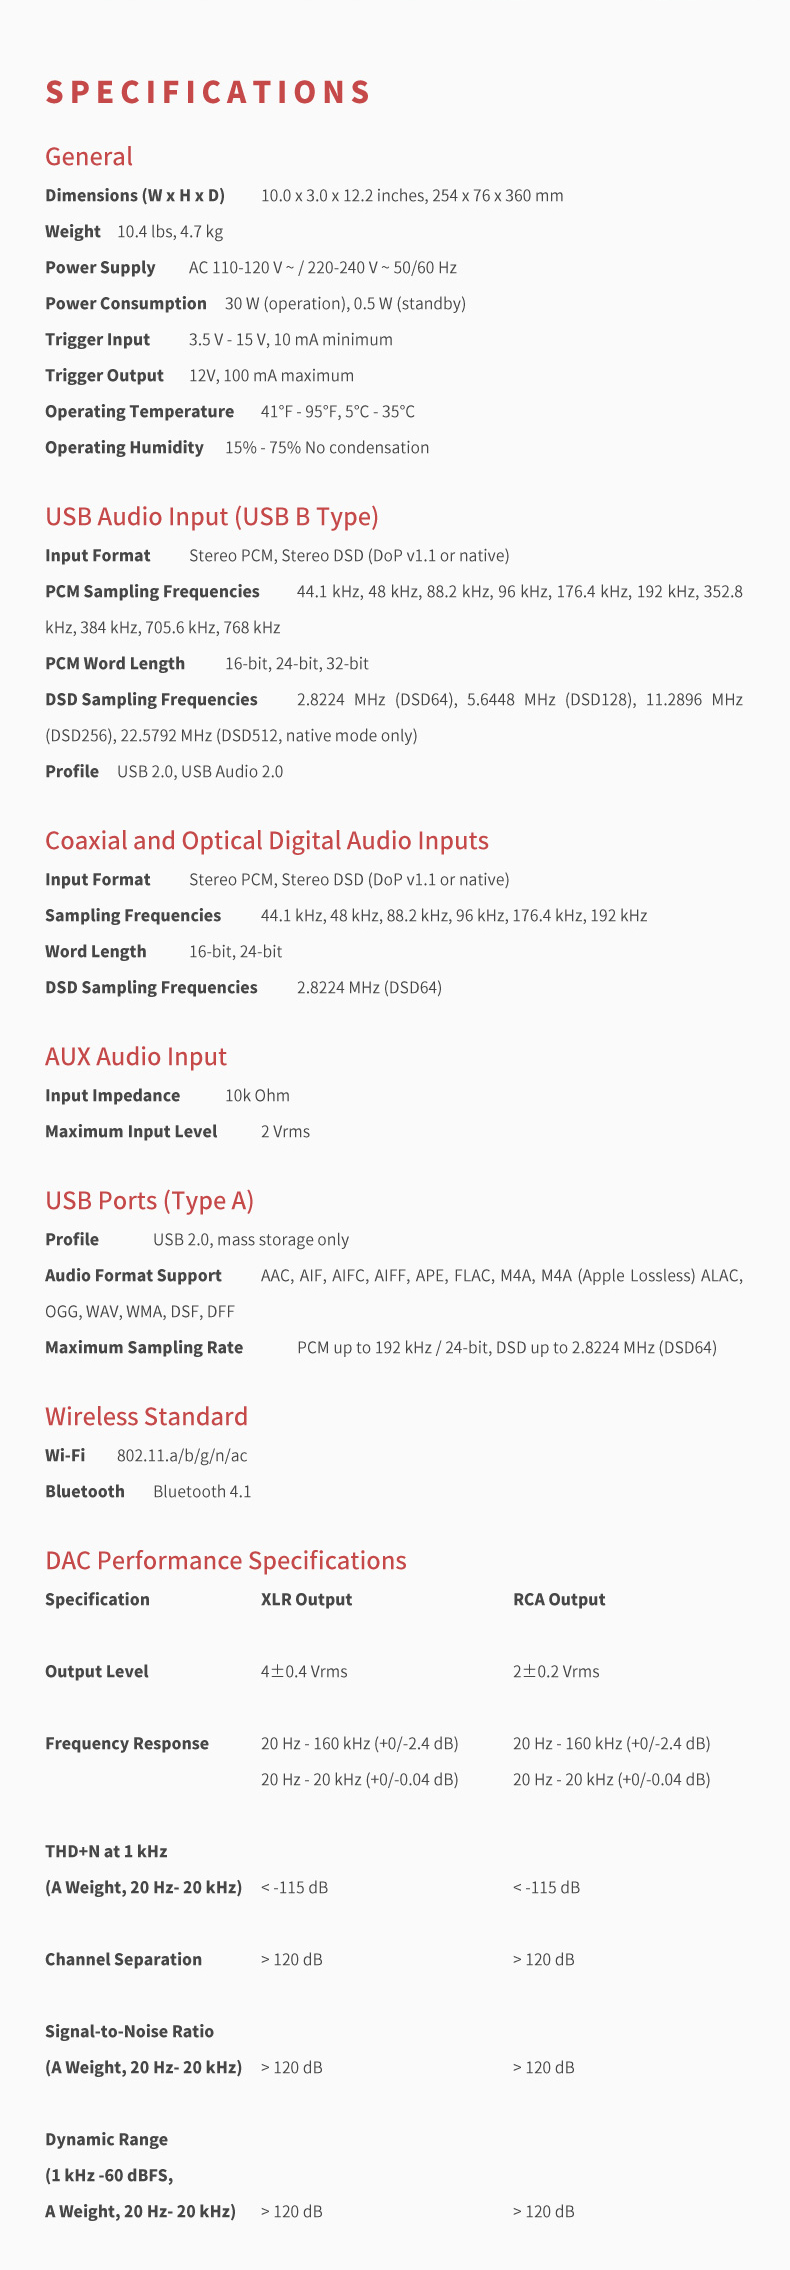Click the Audio Format Support label
The height and width of the screenshot is (2270, 790).
click(x=133, y=1276)
